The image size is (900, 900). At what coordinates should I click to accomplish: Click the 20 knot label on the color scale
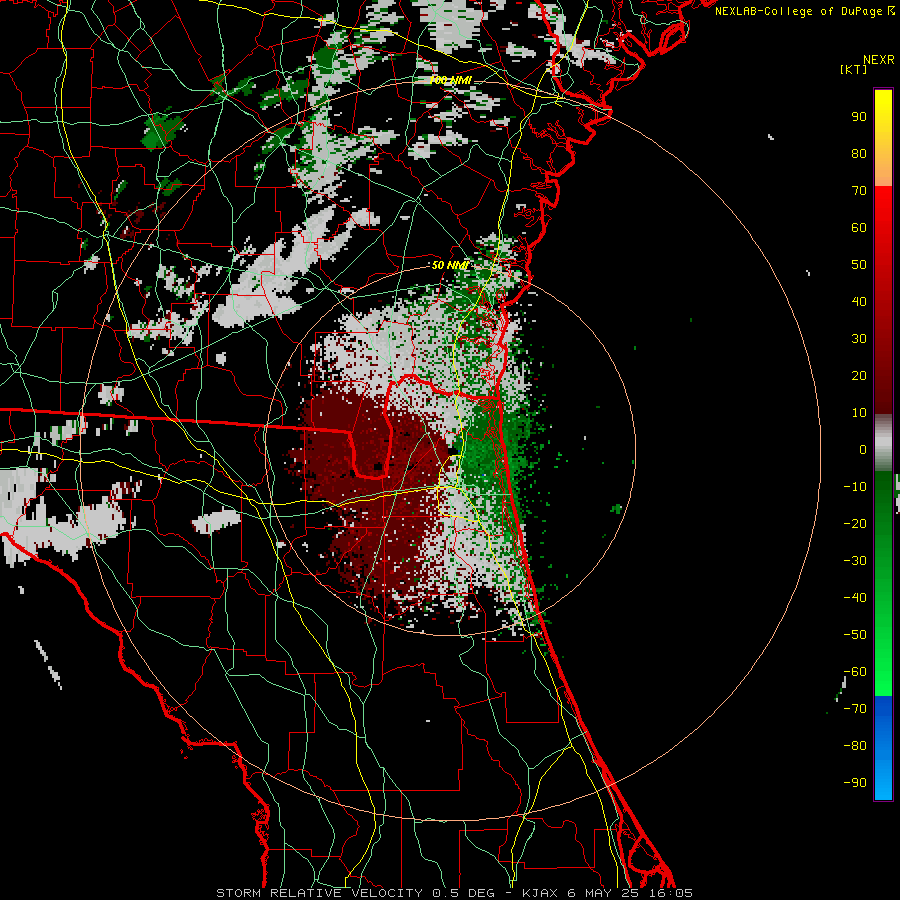pyautogui.click(x=859, y=376)
